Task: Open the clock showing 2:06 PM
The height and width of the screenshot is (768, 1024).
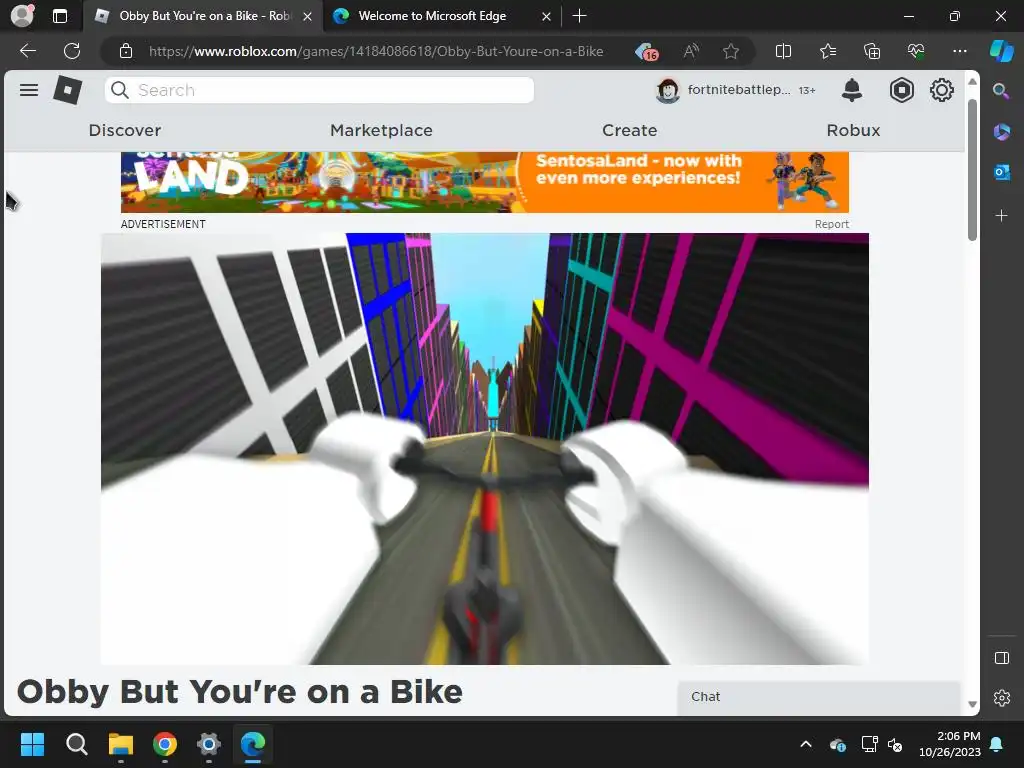Action: click(950, 744)
